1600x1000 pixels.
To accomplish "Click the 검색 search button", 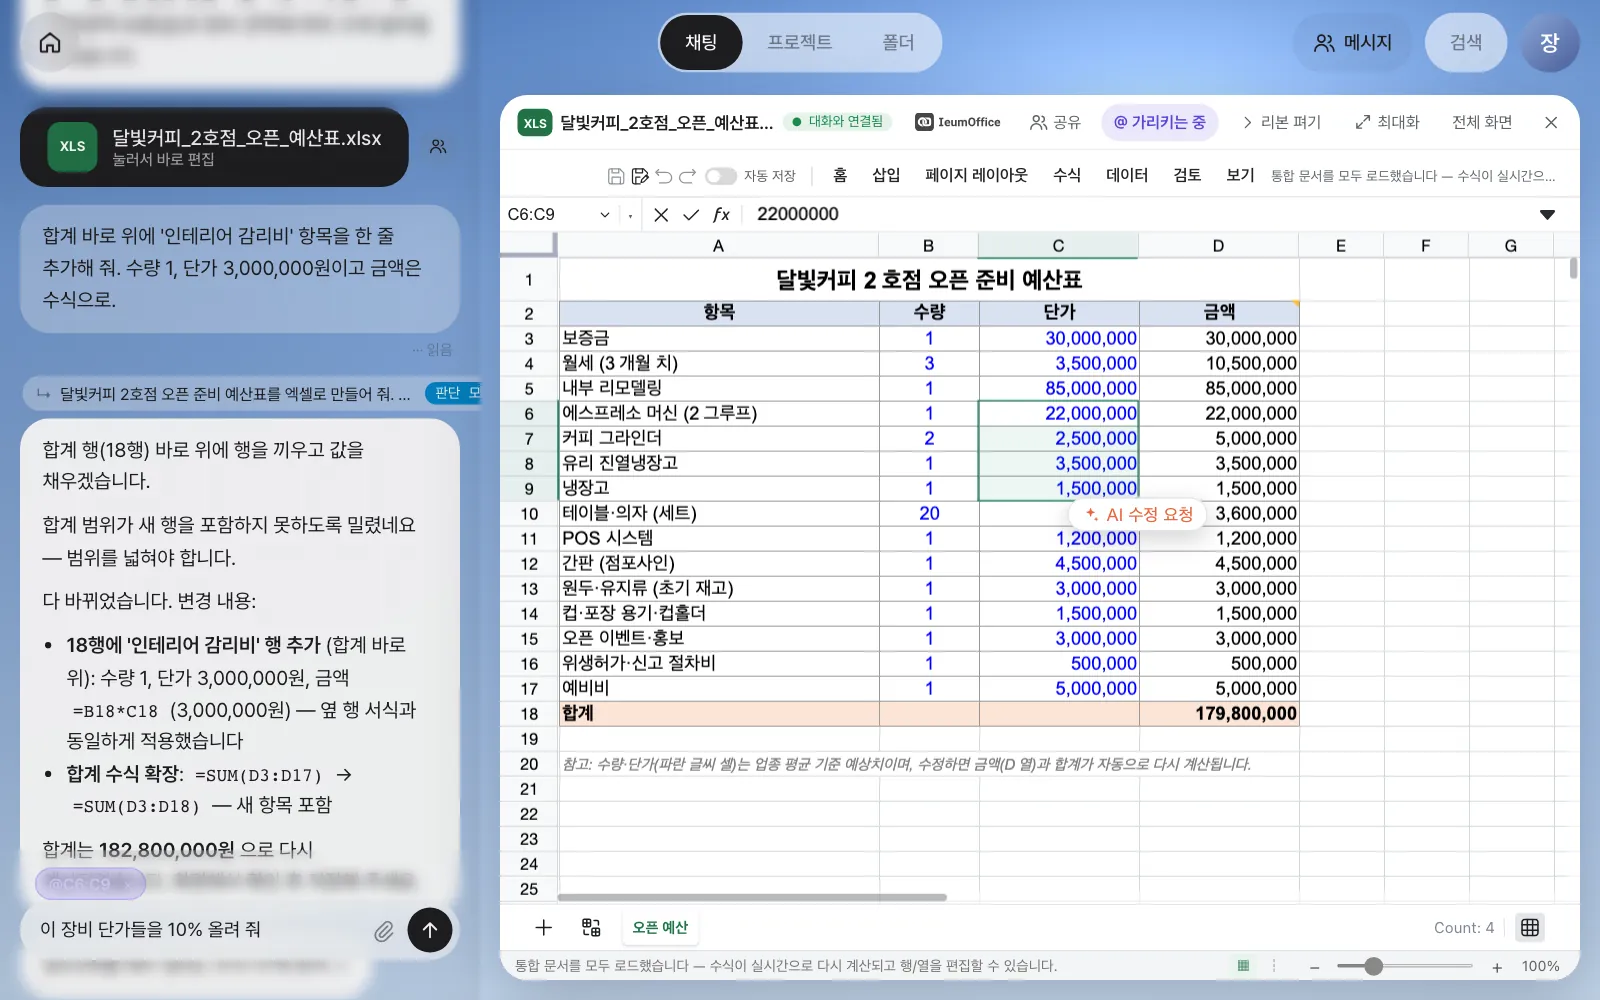I will coord(1465,43).
